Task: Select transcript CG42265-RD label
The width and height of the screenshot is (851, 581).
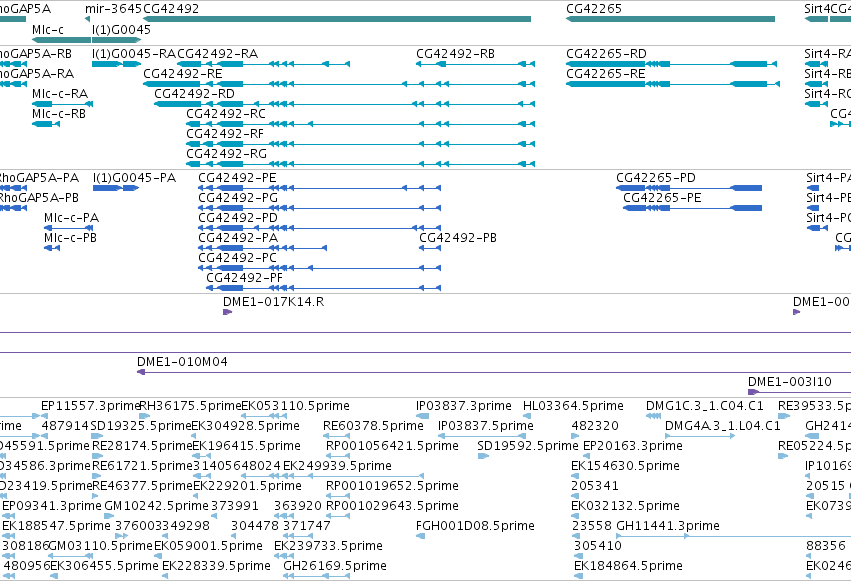Action: coord(606,54)
